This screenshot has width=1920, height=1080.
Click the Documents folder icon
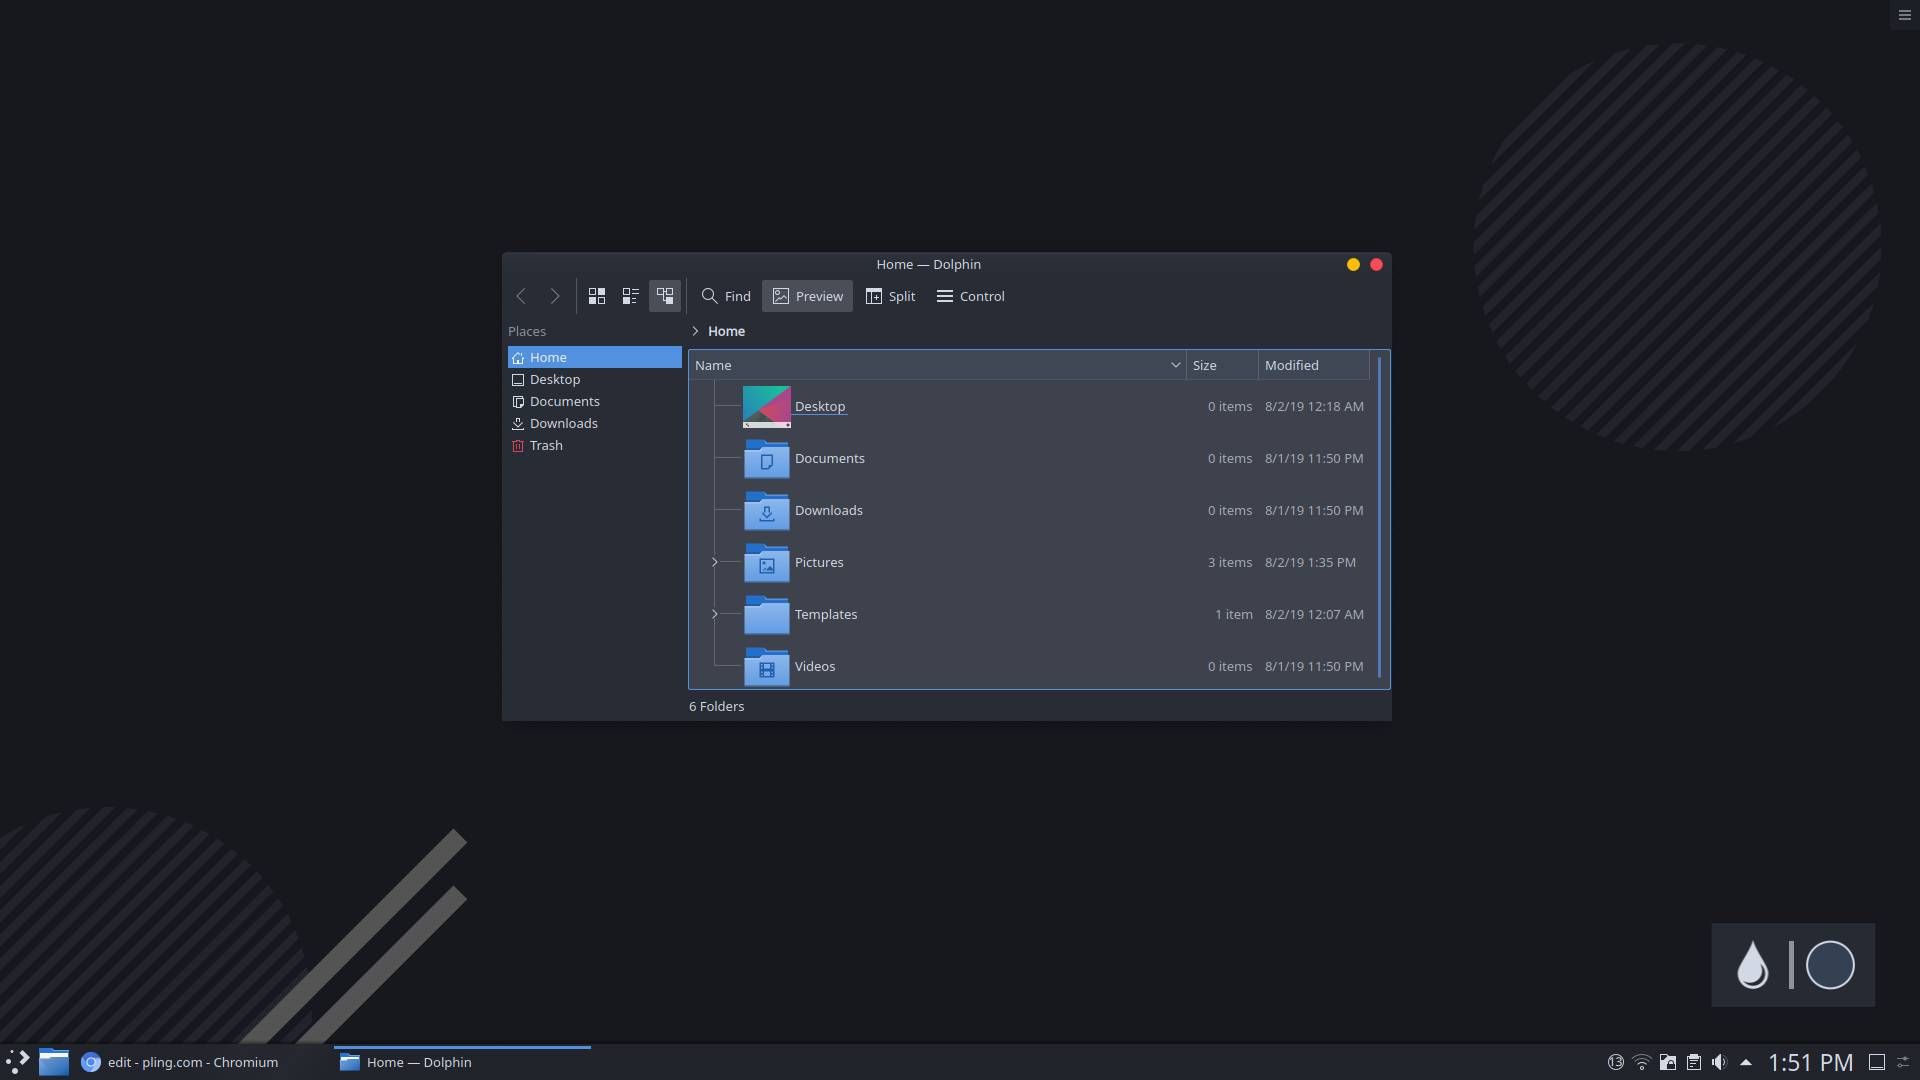point(767,458)
